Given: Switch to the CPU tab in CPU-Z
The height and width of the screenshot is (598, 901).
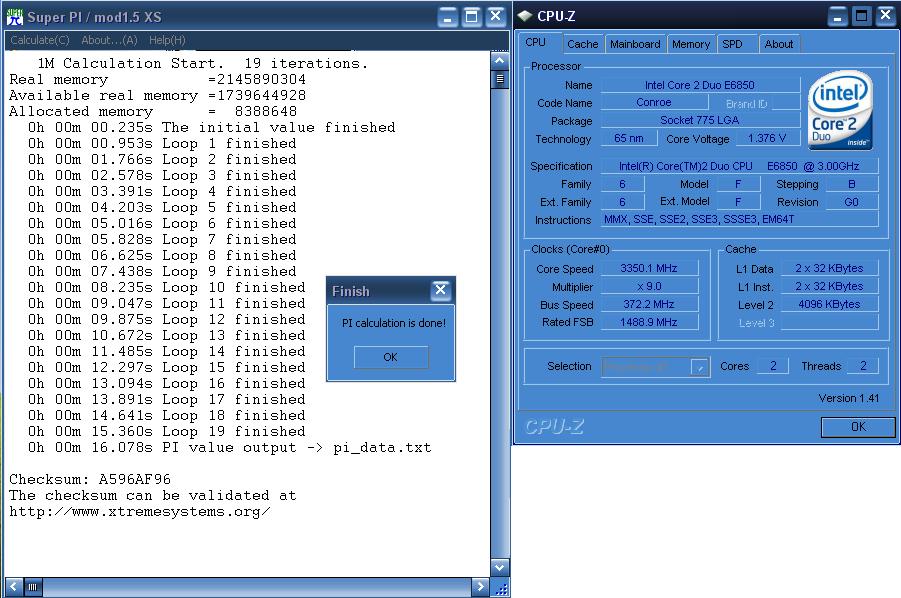Looking at the screenshot, I should pyautogui.click(x=536, y=43).
